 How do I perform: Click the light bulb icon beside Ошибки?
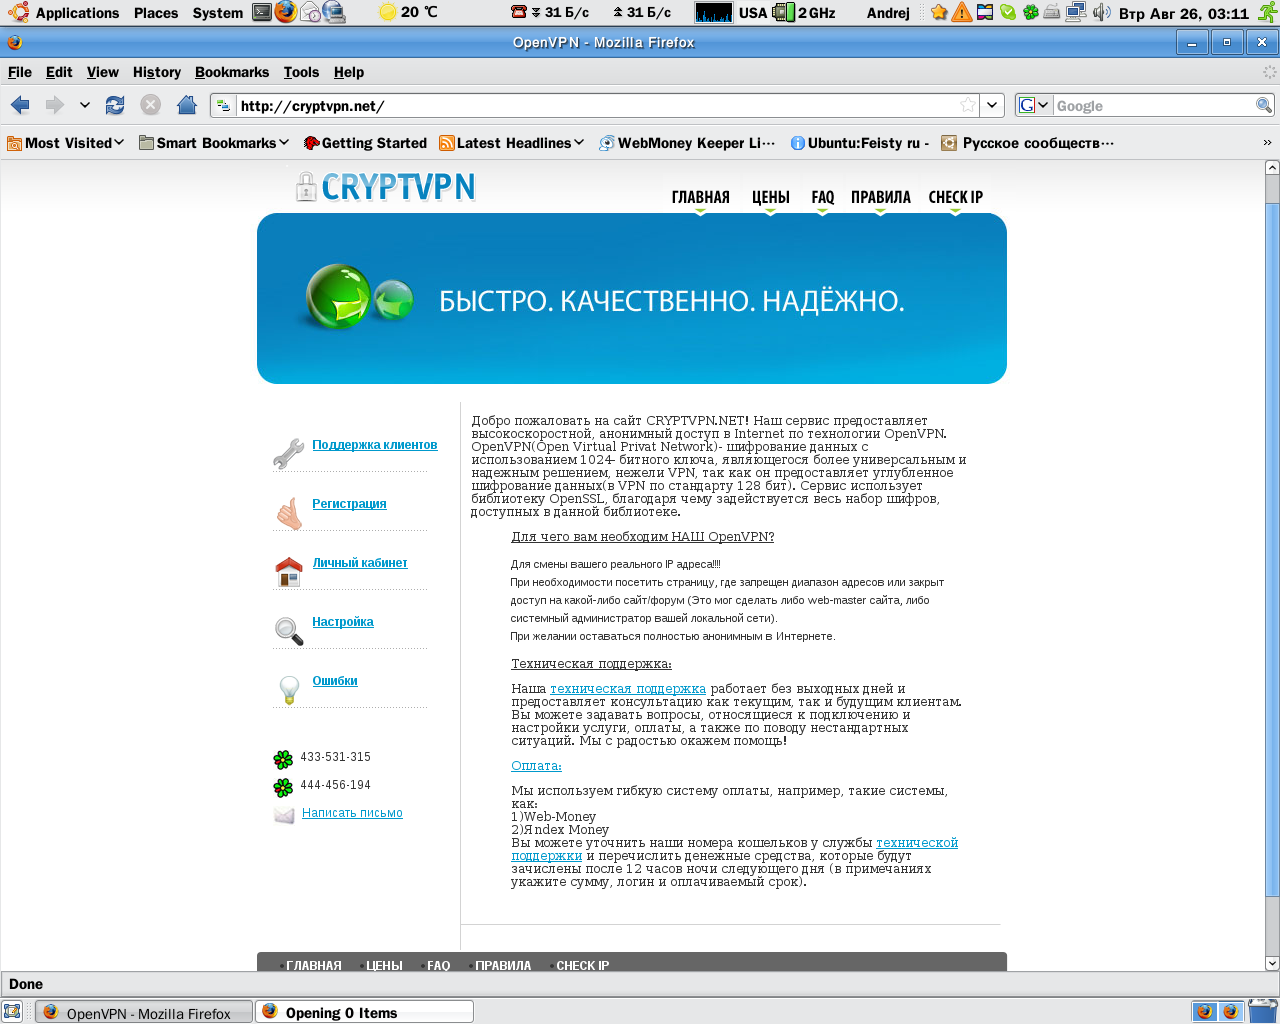(x=289, y=689)
